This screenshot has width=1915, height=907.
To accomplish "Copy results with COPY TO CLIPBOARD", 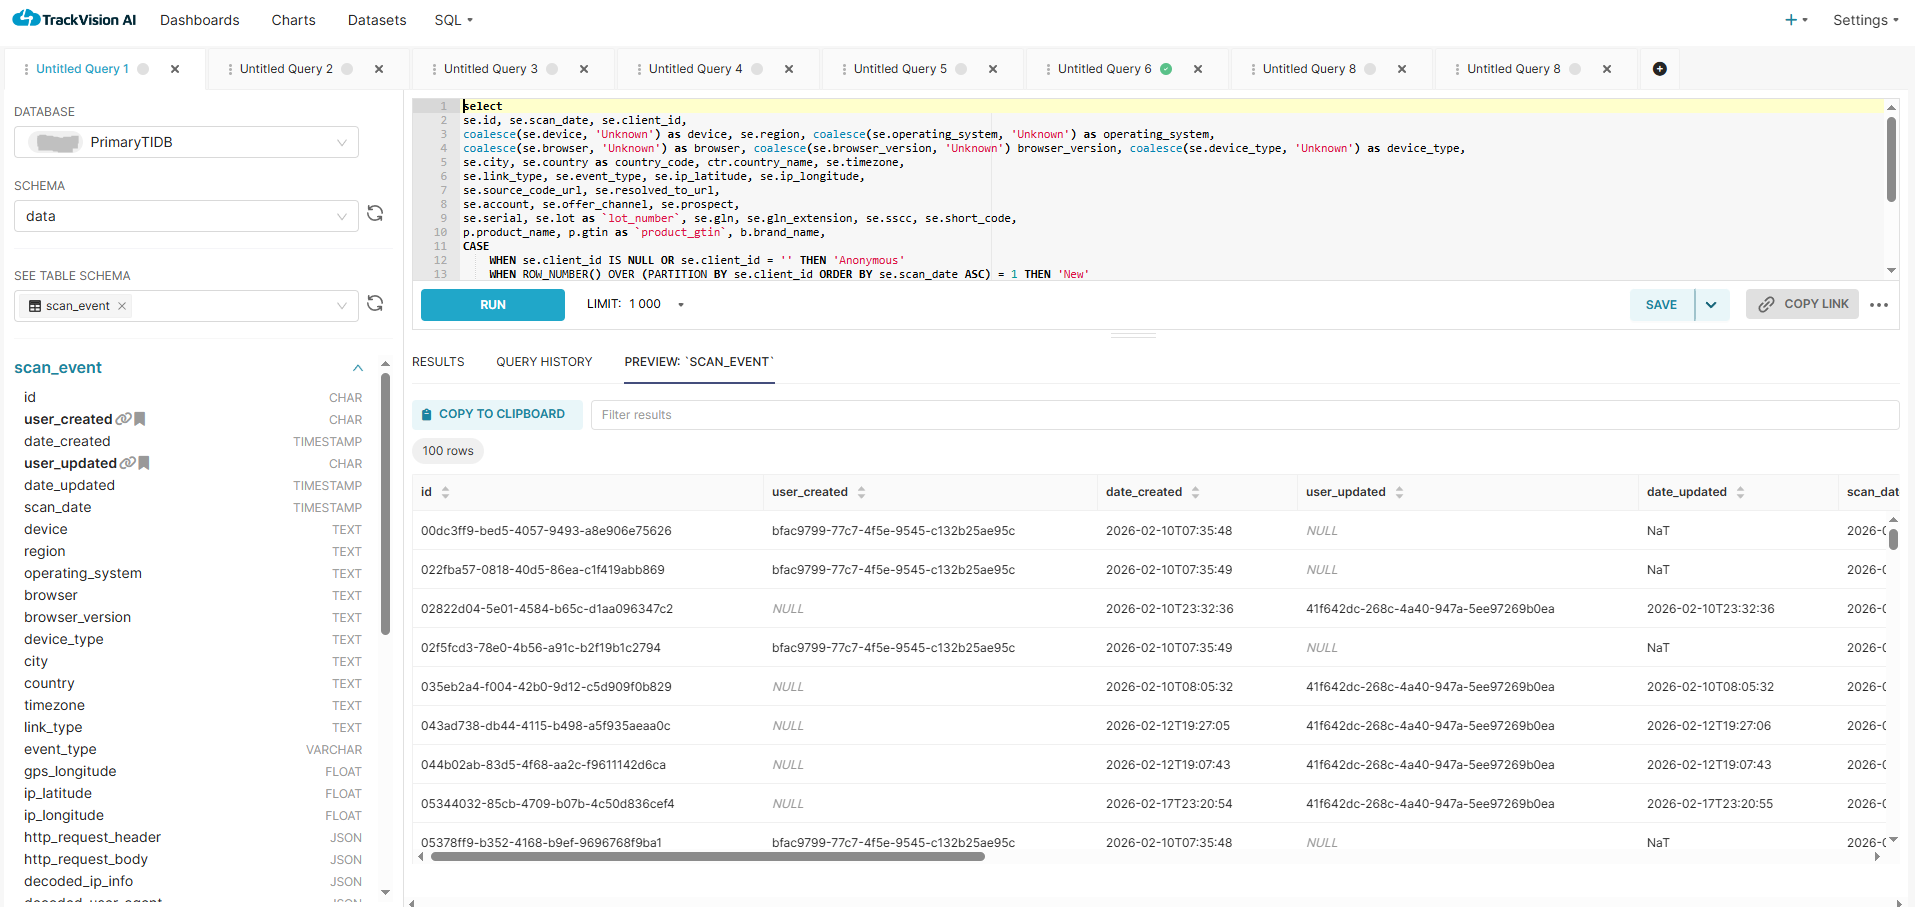I will click(497, 414).
